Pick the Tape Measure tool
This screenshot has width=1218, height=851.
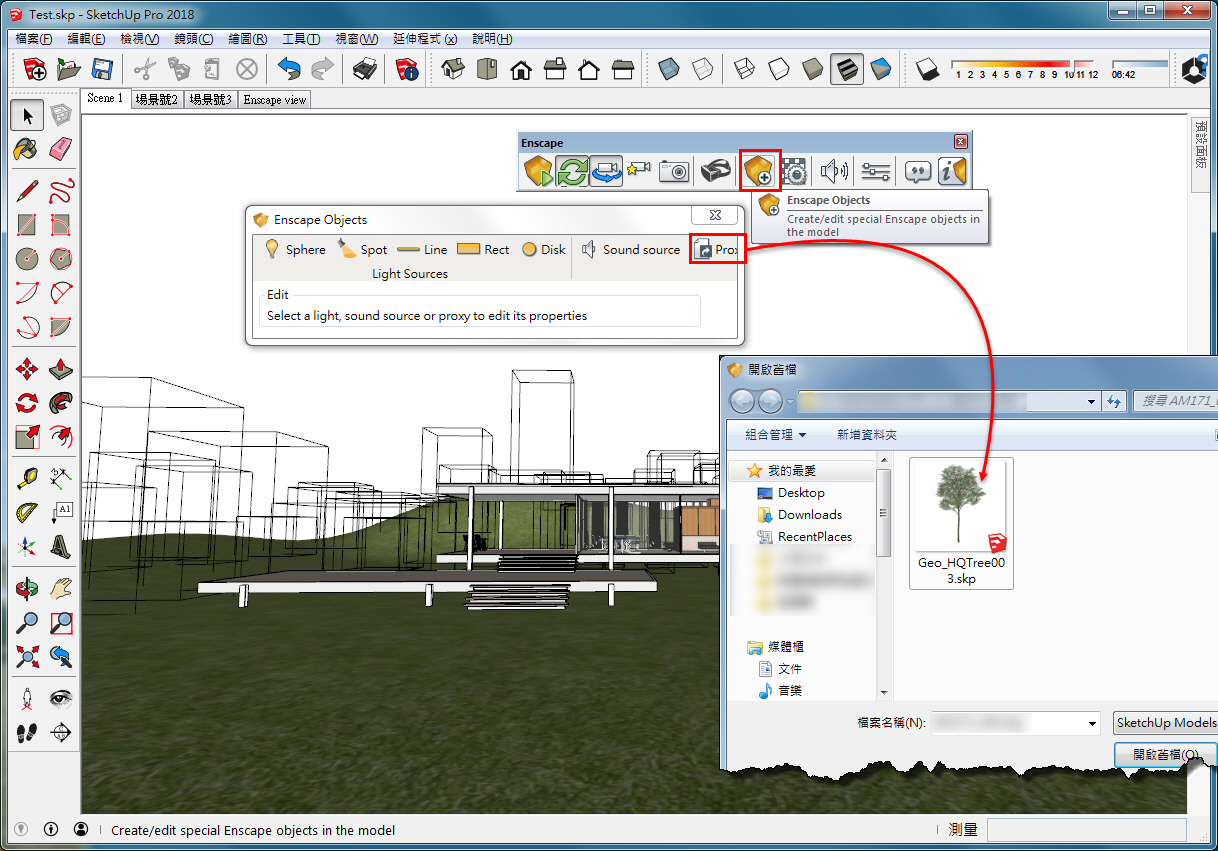pyautogui.click(x=27, y=479)
